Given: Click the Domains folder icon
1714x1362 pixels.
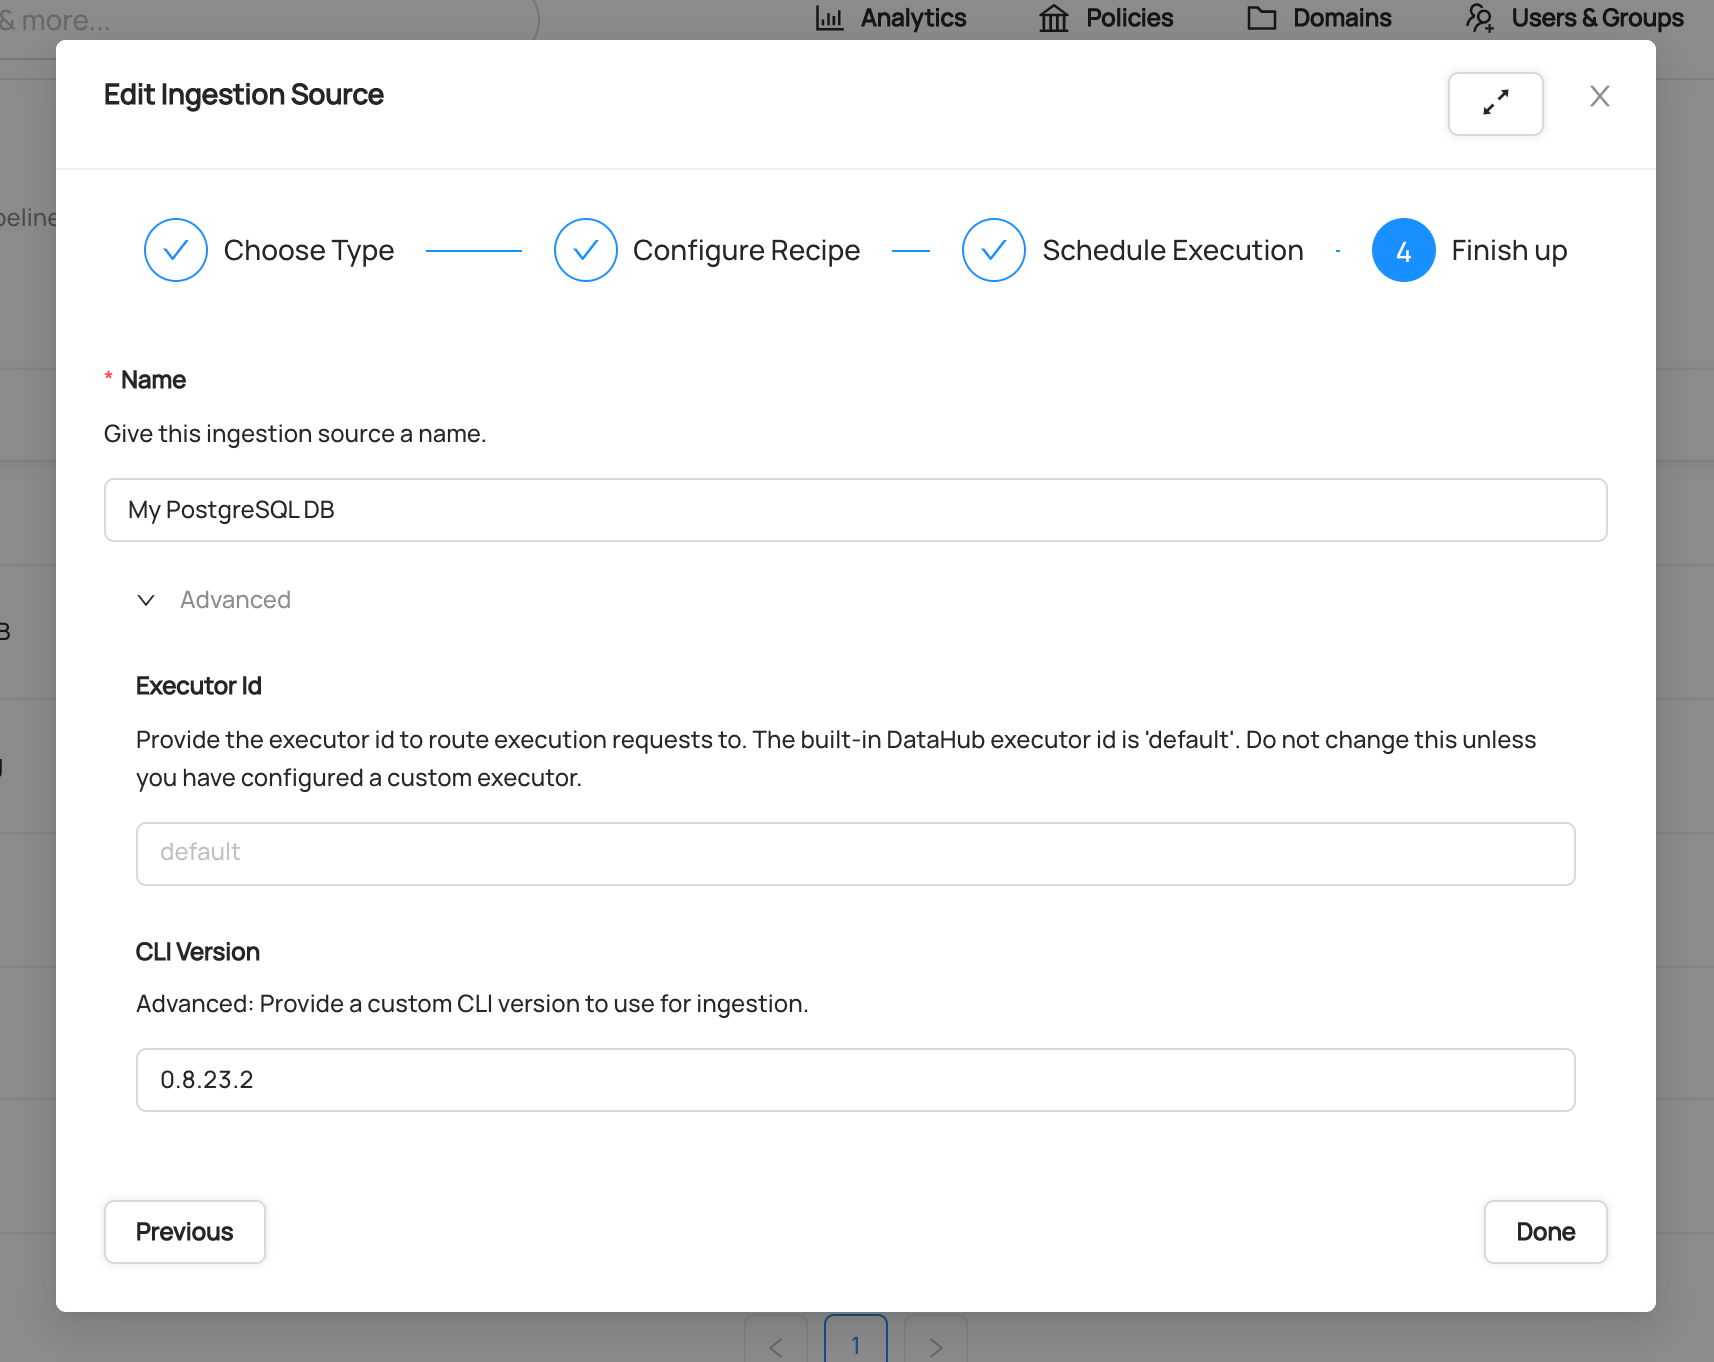Looking at the screenshot, I should (1263, 18).
